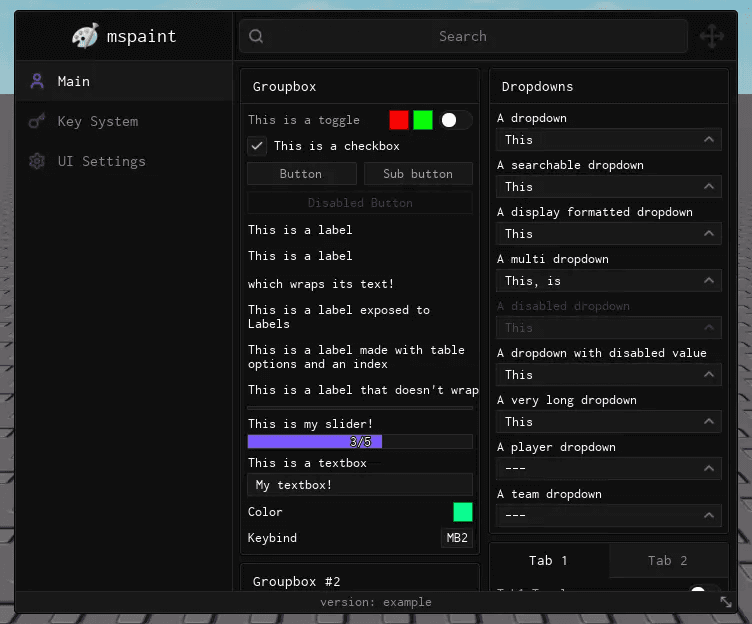Open UI Settings via the gear icon
This screenshot has width=752, height=624.
pyautogui.click(x=37, y=161)
